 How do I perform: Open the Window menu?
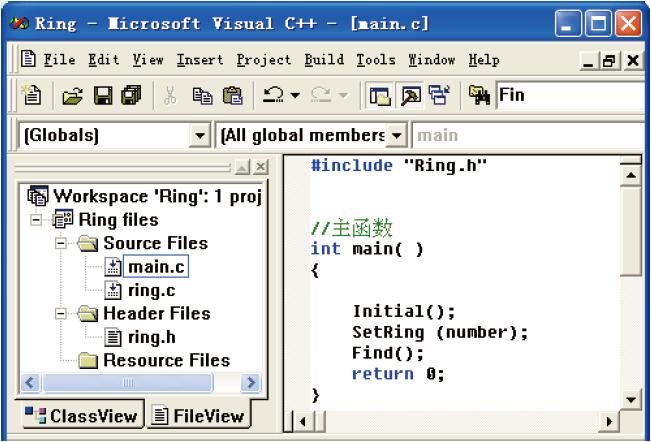tap(432, 60)
